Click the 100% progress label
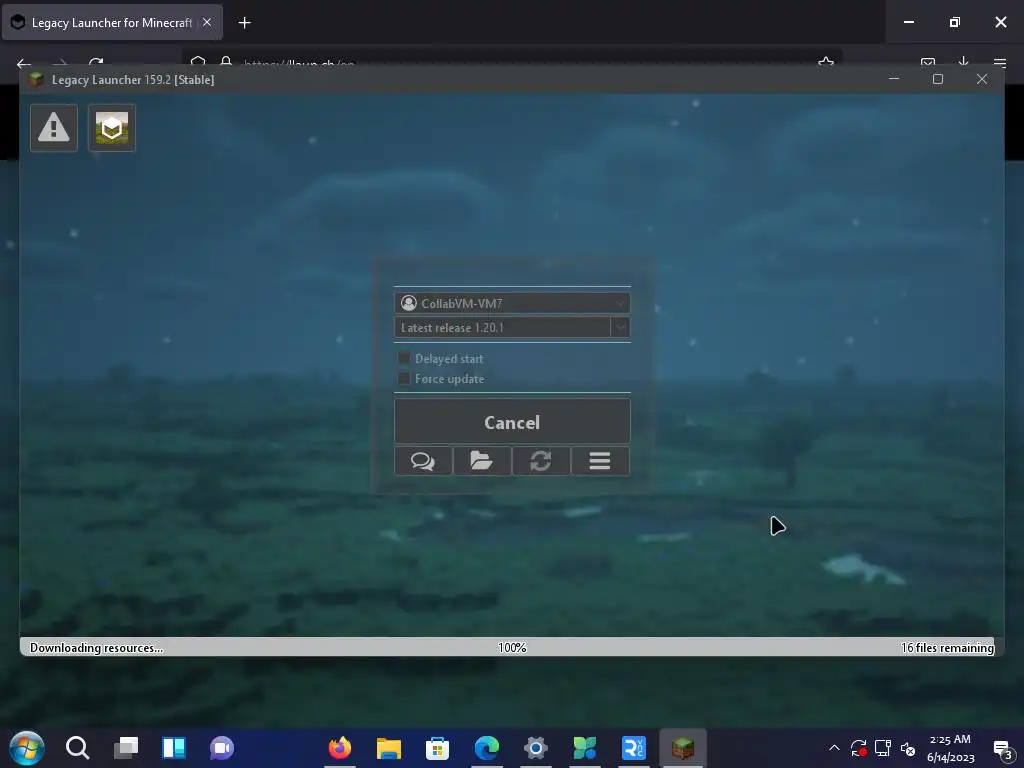The width and height of the screenshot is (1024, 768). [512, 647]
